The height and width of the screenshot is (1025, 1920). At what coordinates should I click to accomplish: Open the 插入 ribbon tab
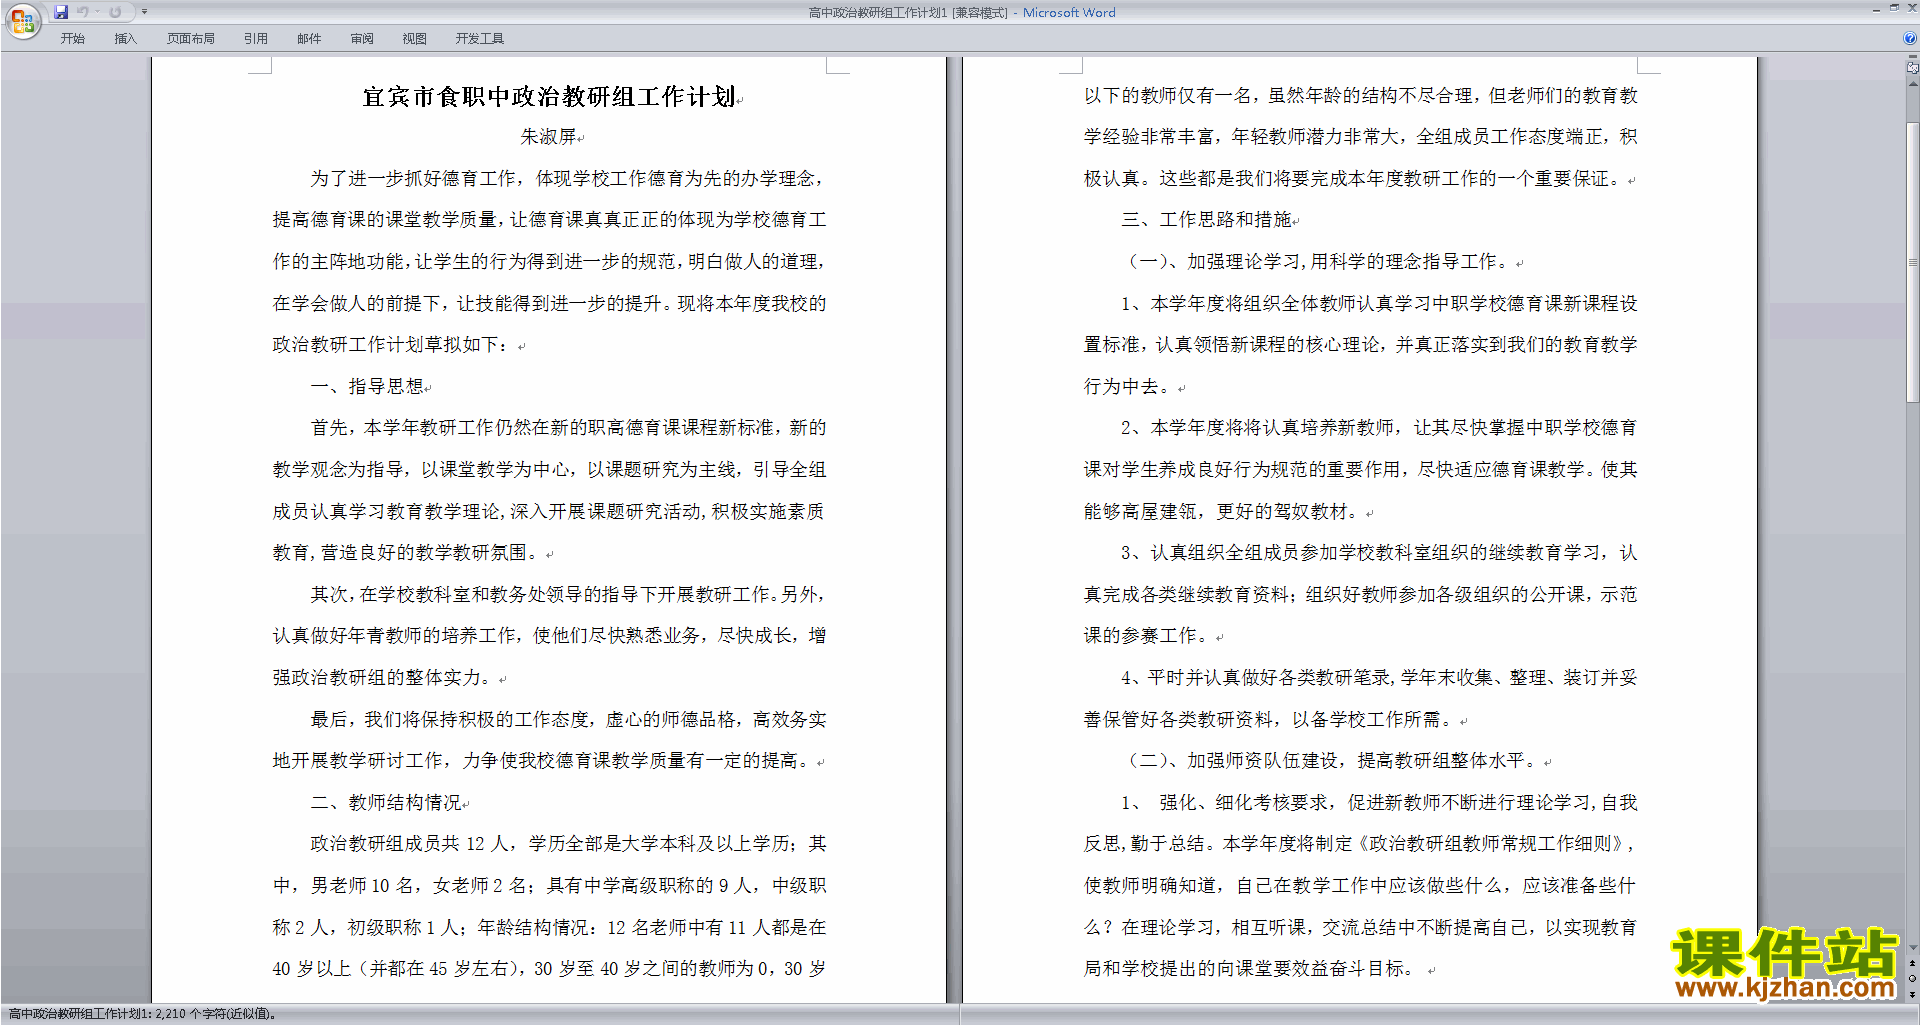(125, 39)
